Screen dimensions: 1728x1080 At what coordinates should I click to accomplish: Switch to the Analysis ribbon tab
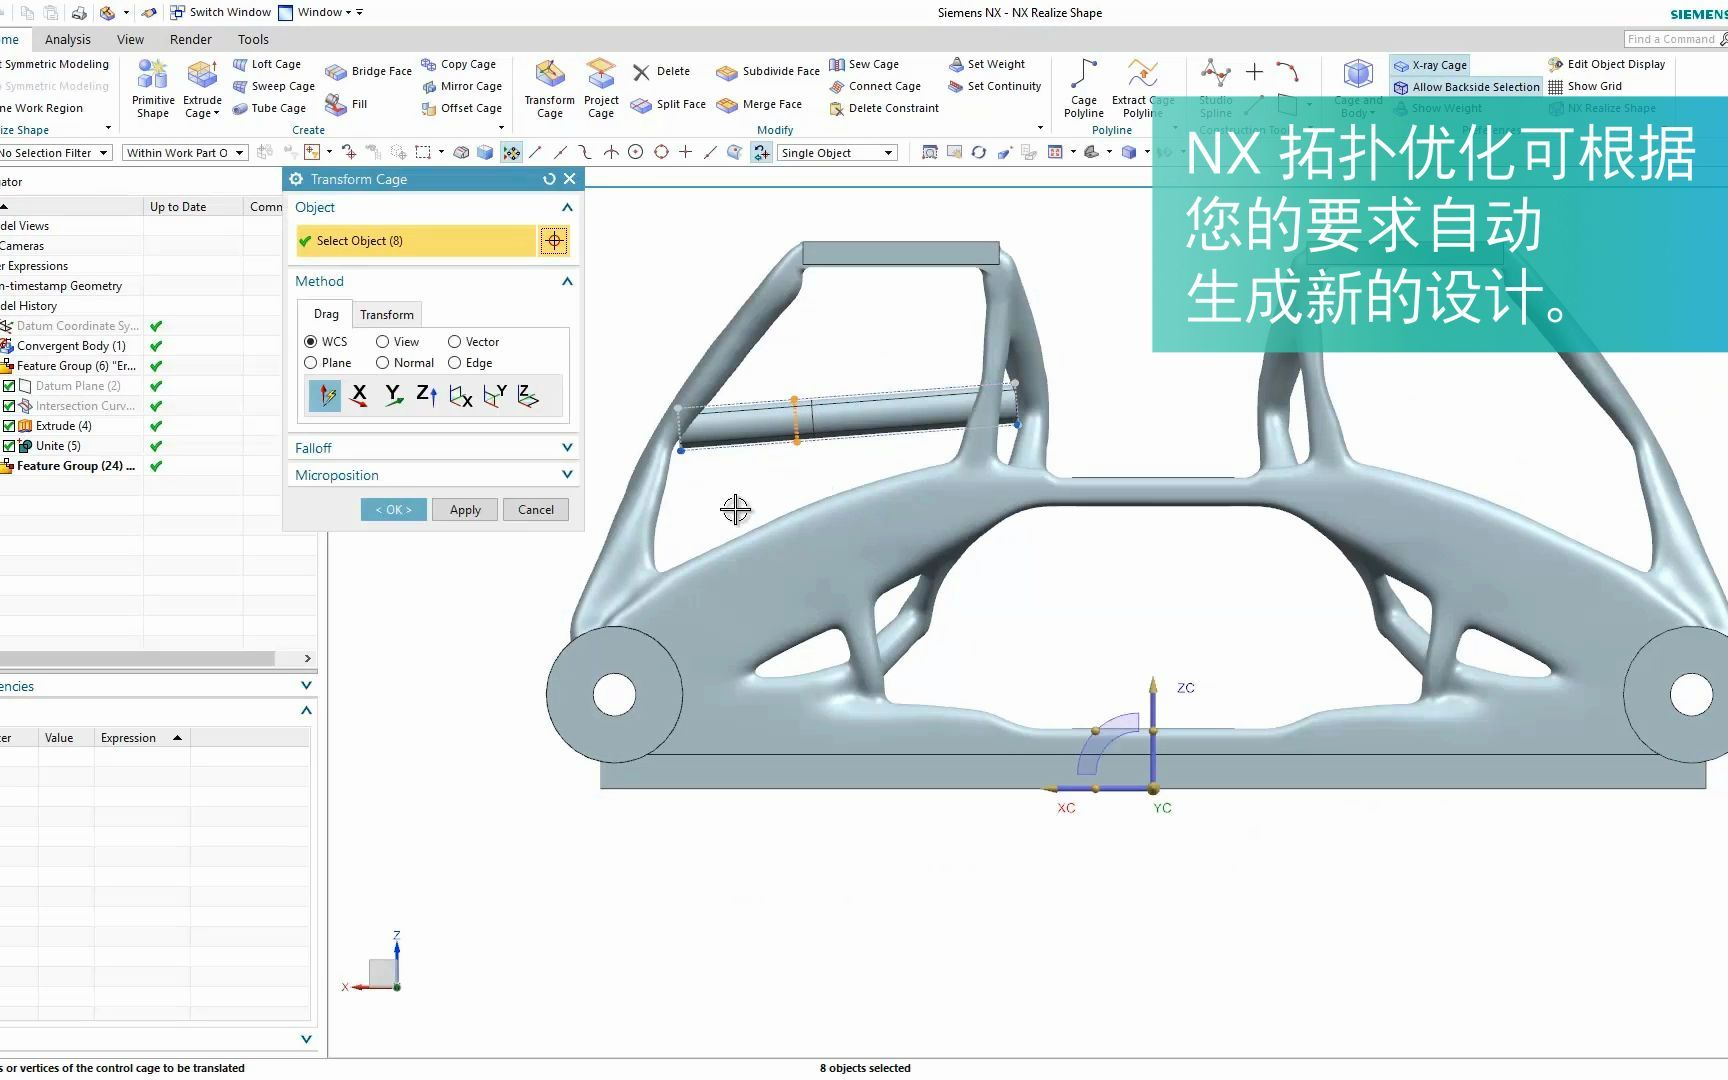click(68, 39)
